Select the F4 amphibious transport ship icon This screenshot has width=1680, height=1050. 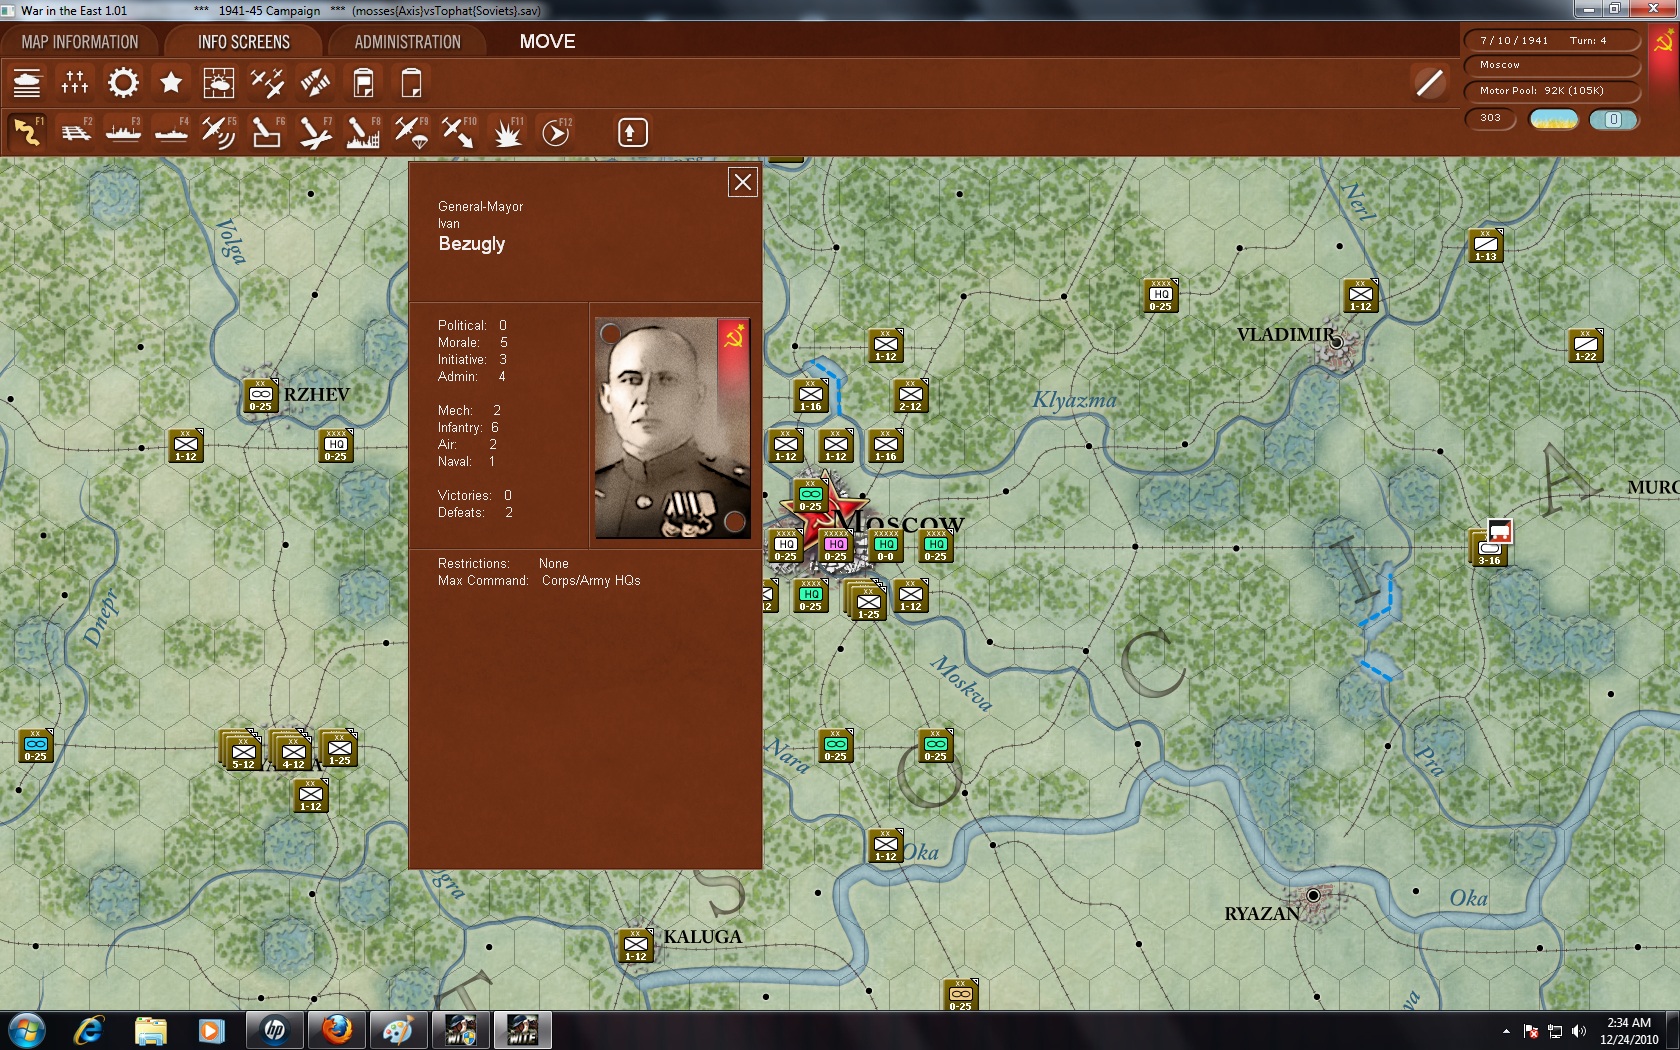(x=171, y=132)
